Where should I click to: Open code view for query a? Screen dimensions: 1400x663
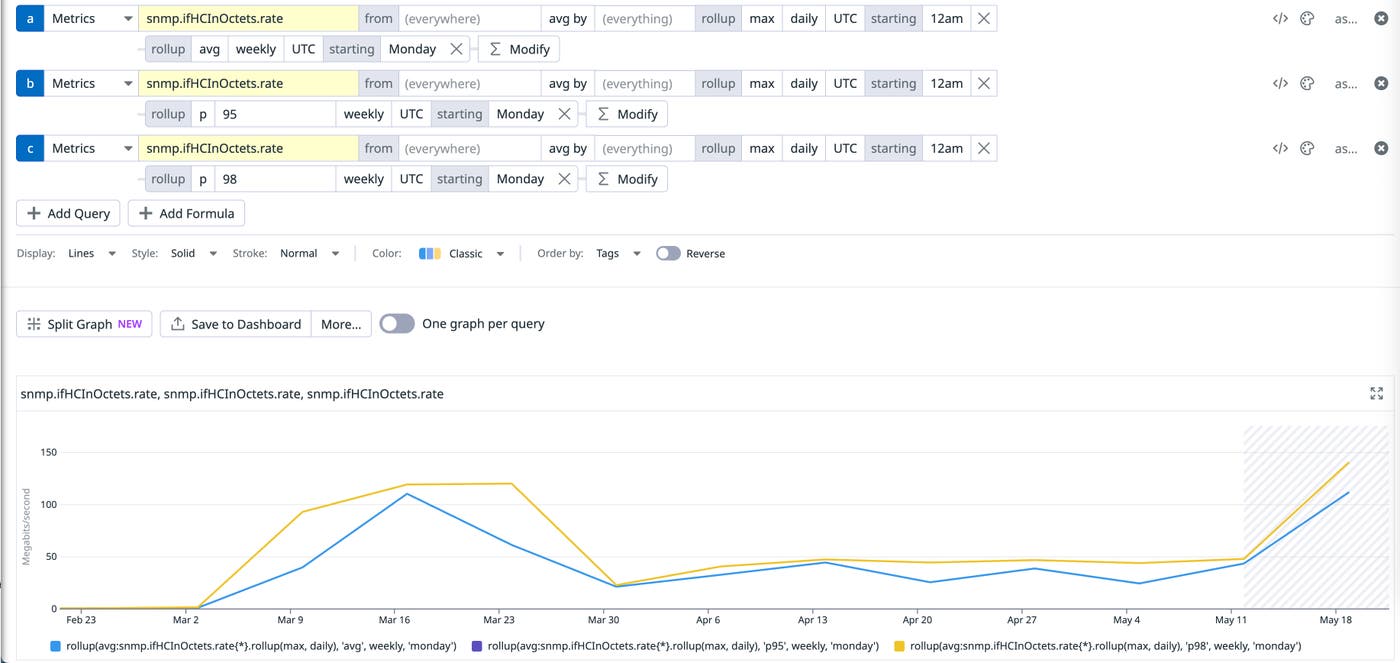click(1280, 17)
